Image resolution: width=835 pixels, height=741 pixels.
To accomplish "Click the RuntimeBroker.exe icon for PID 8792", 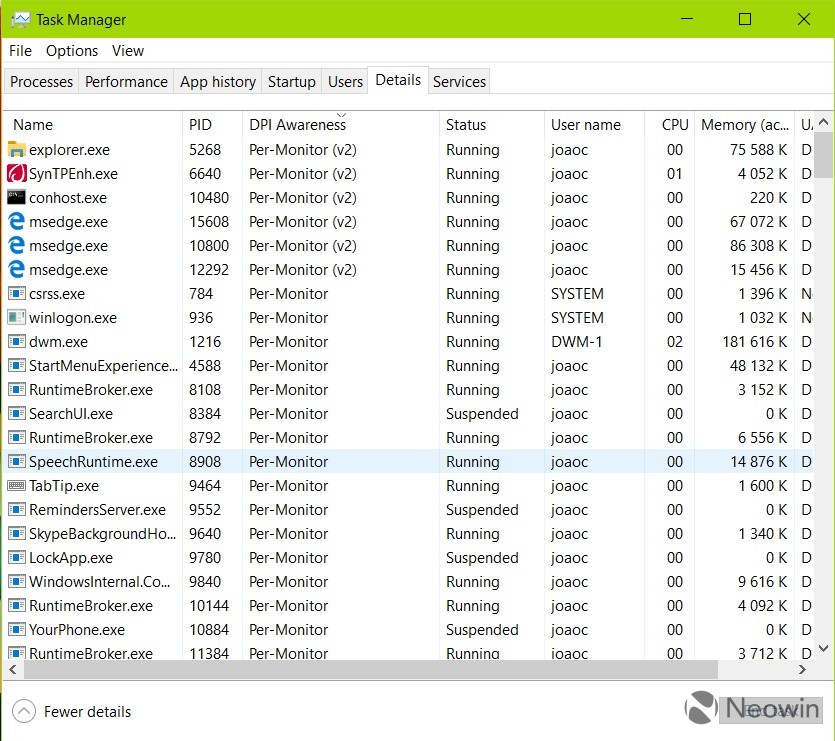I will [17, 437].
